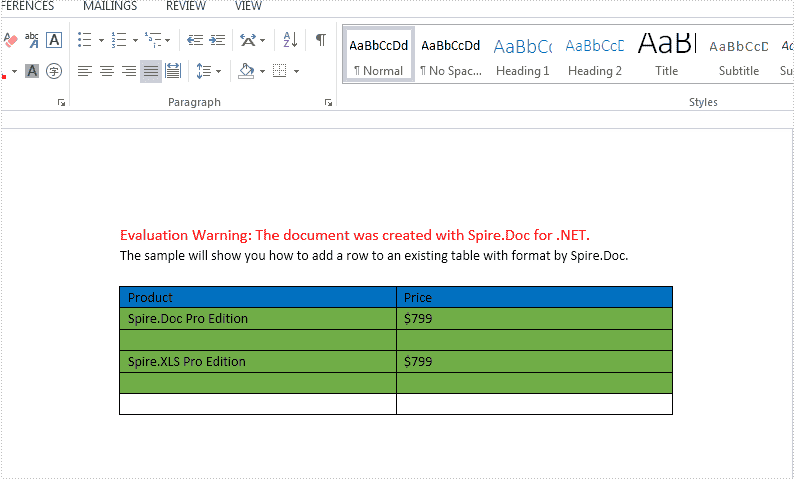Viewport: 794px width, 479px height.
Task: Click the Spire.XLS Pro Edition cell
Action: pos(258,362)
